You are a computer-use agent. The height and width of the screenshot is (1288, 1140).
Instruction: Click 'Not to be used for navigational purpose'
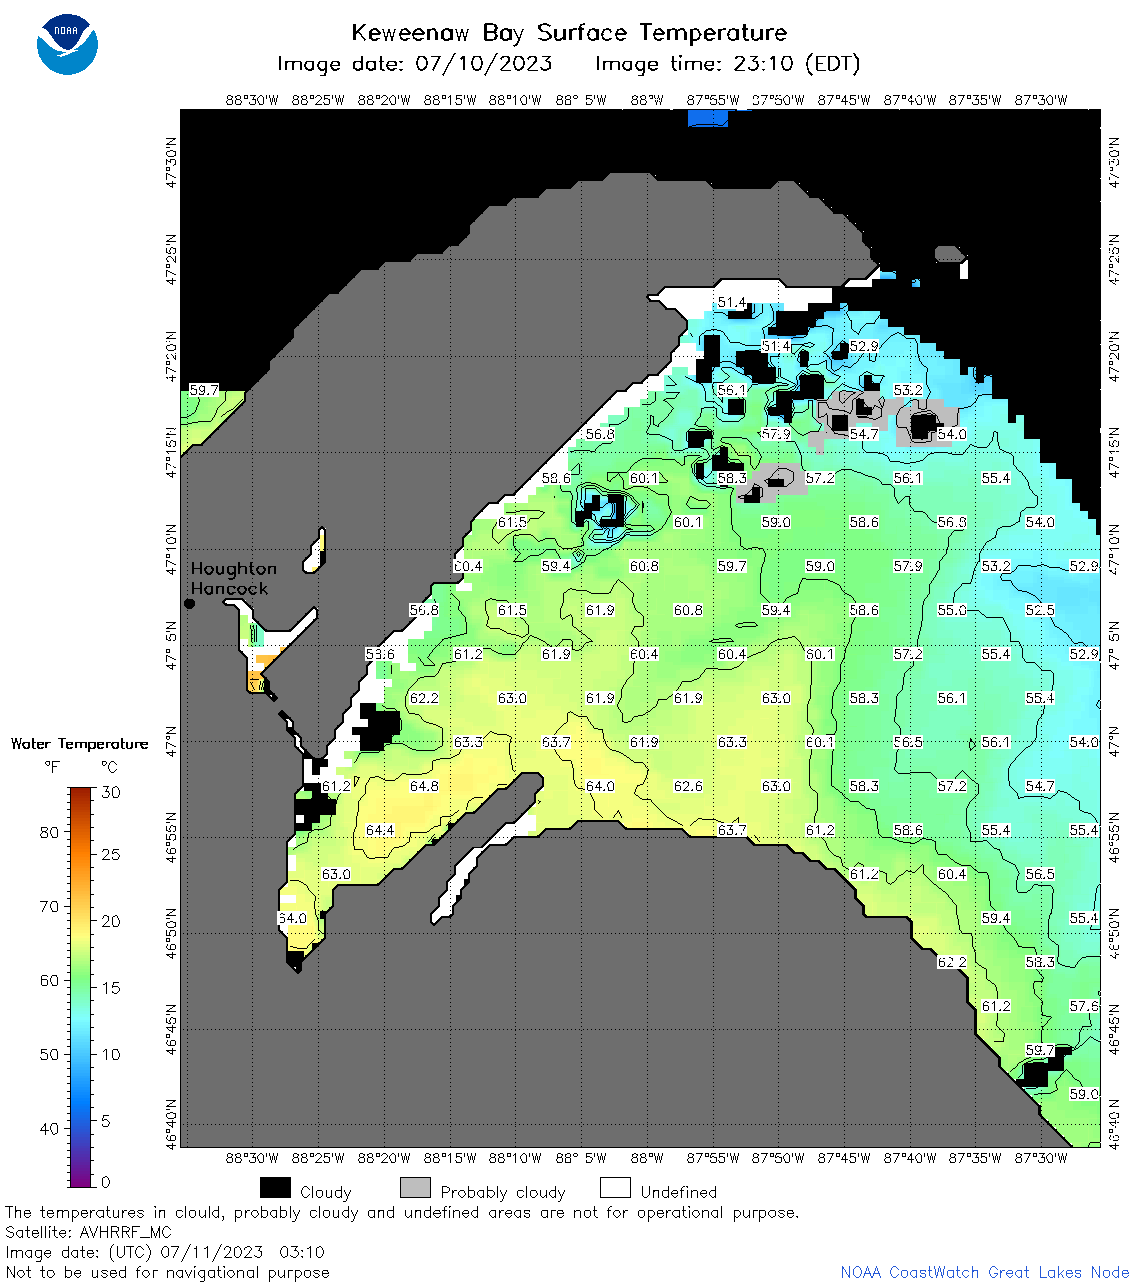click(167, 1272)
